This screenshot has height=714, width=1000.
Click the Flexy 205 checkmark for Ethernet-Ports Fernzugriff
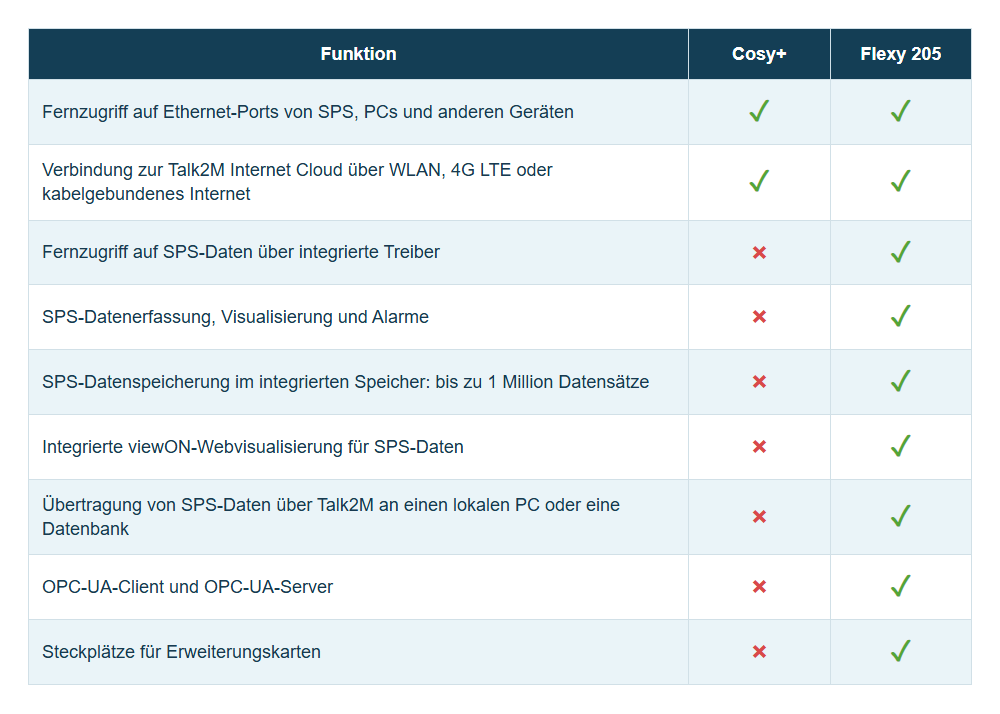(901, 111)
